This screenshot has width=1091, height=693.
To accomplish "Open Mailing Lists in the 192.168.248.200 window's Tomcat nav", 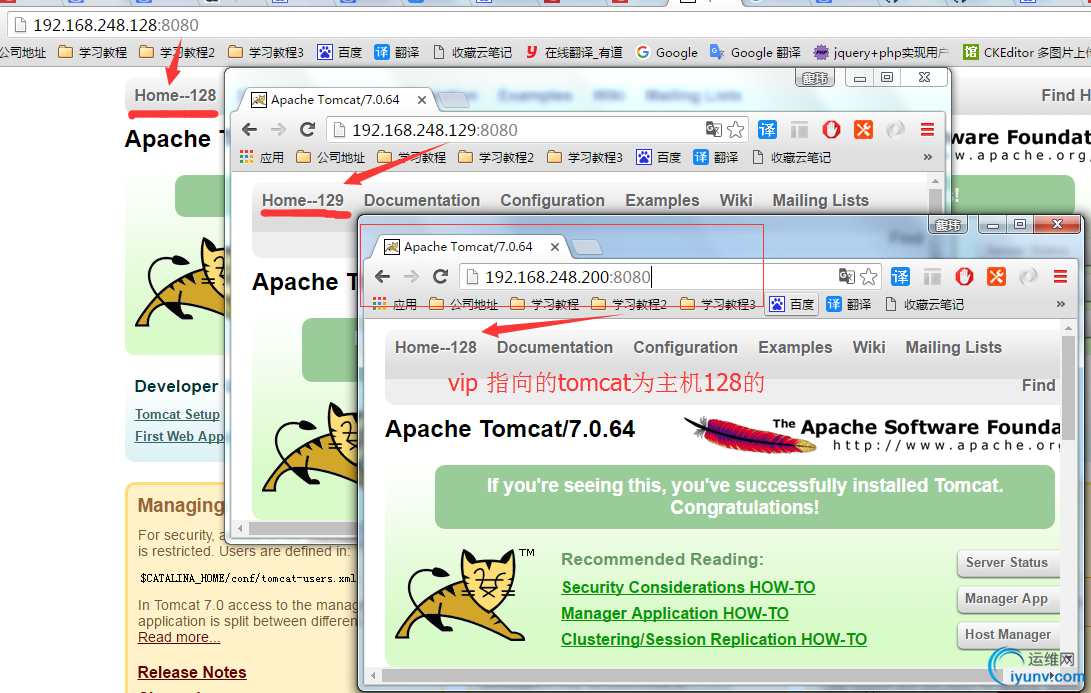I will 953,347.
